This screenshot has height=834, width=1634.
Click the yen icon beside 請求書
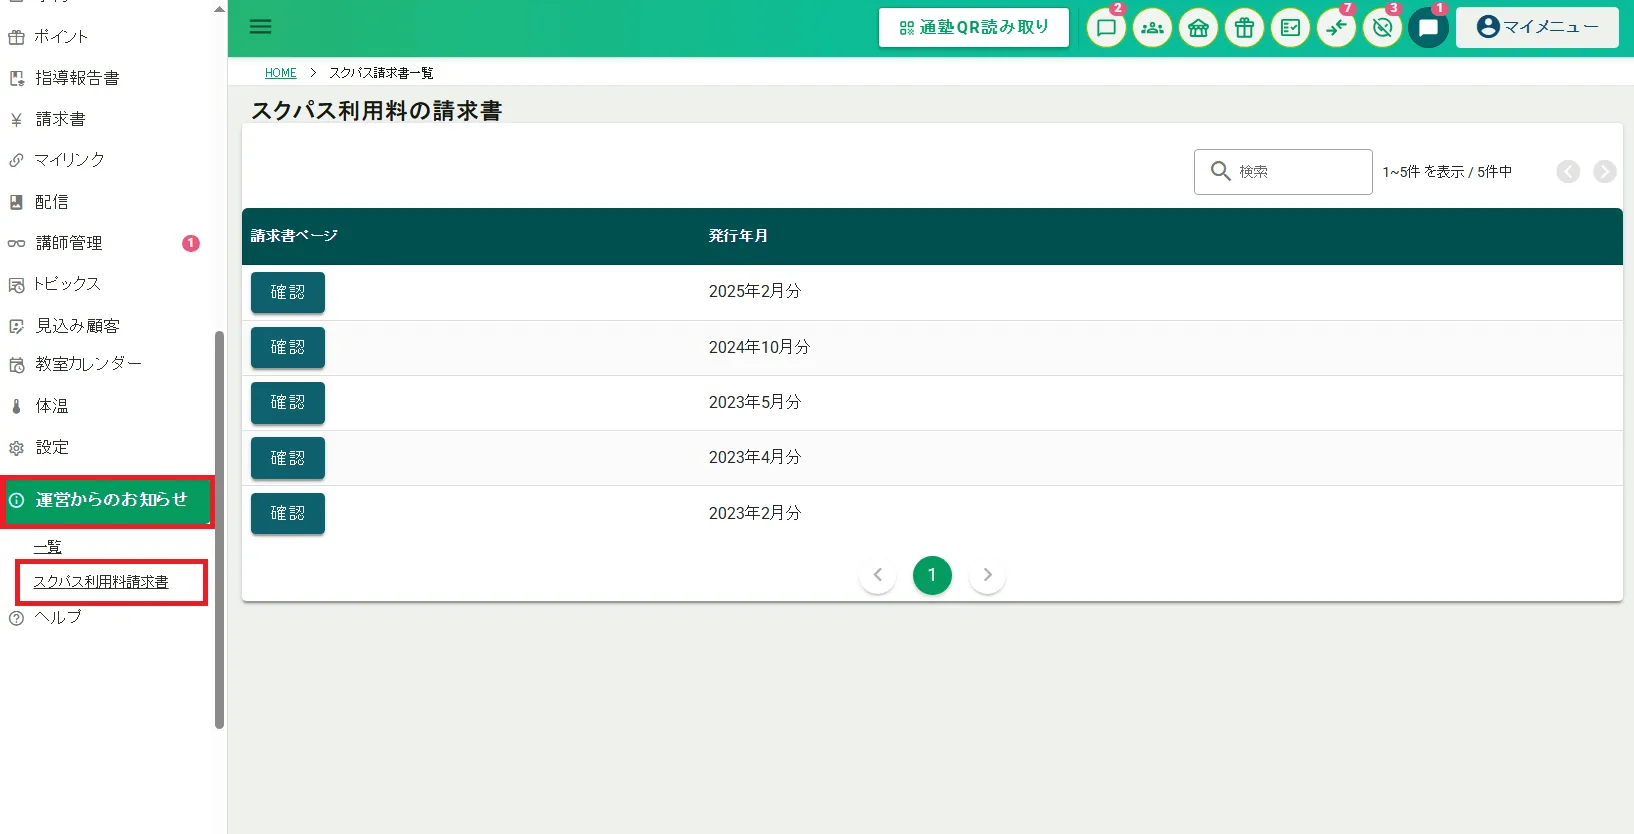(16, 119)
